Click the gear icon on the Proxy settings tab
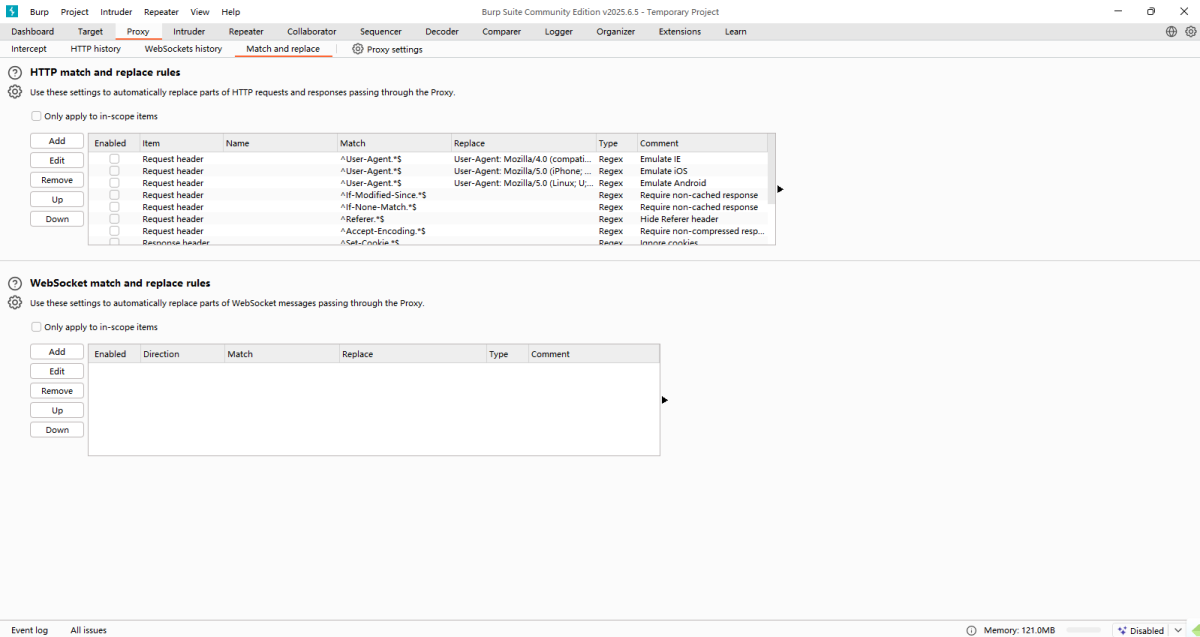1200x637 pixels. pyautogui.click(x=357, y=49)
